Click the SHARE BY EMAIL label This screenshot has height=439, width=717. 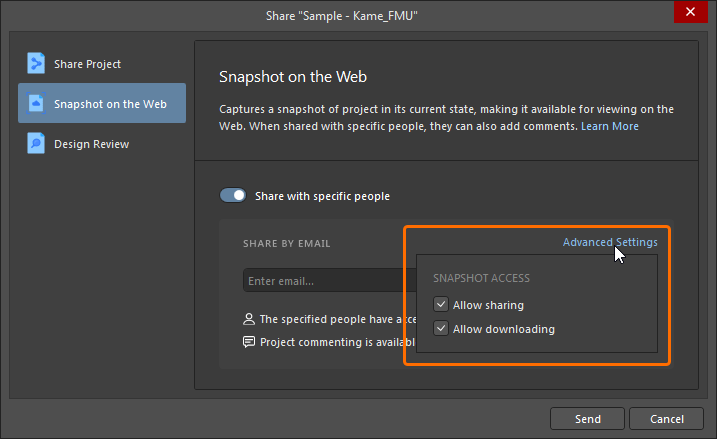pyautogui.click(x=286, y=244)
